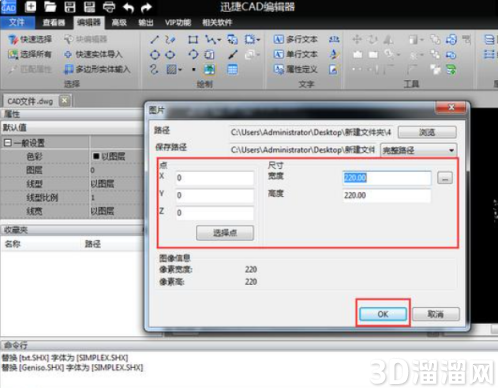Click 取消 cancel button in dialog
Viewport: 498px width, 388px height.
point(436,314)
